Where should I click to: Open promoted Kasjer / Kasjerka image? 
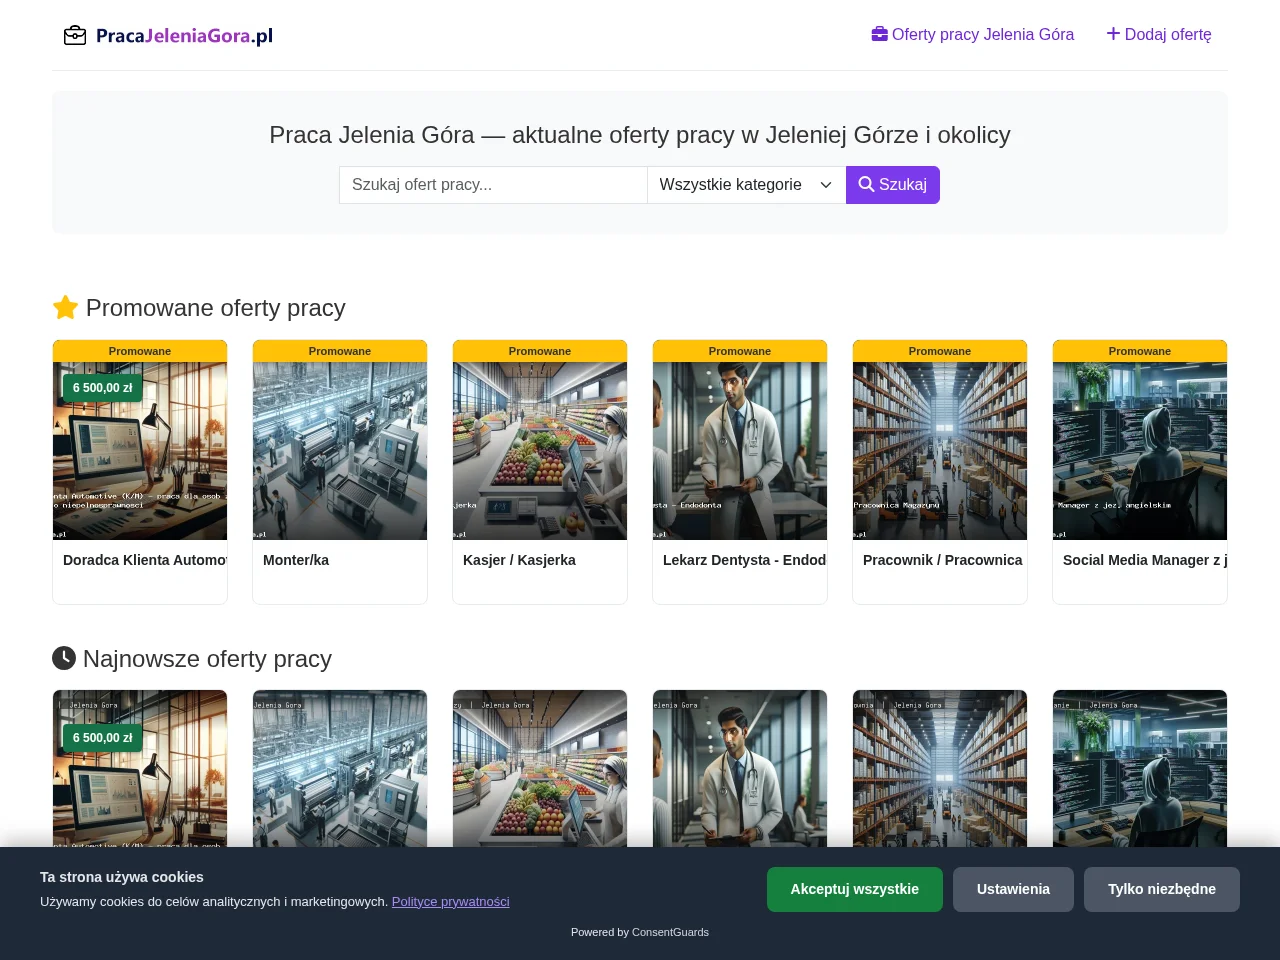click(x=540, y=451)
